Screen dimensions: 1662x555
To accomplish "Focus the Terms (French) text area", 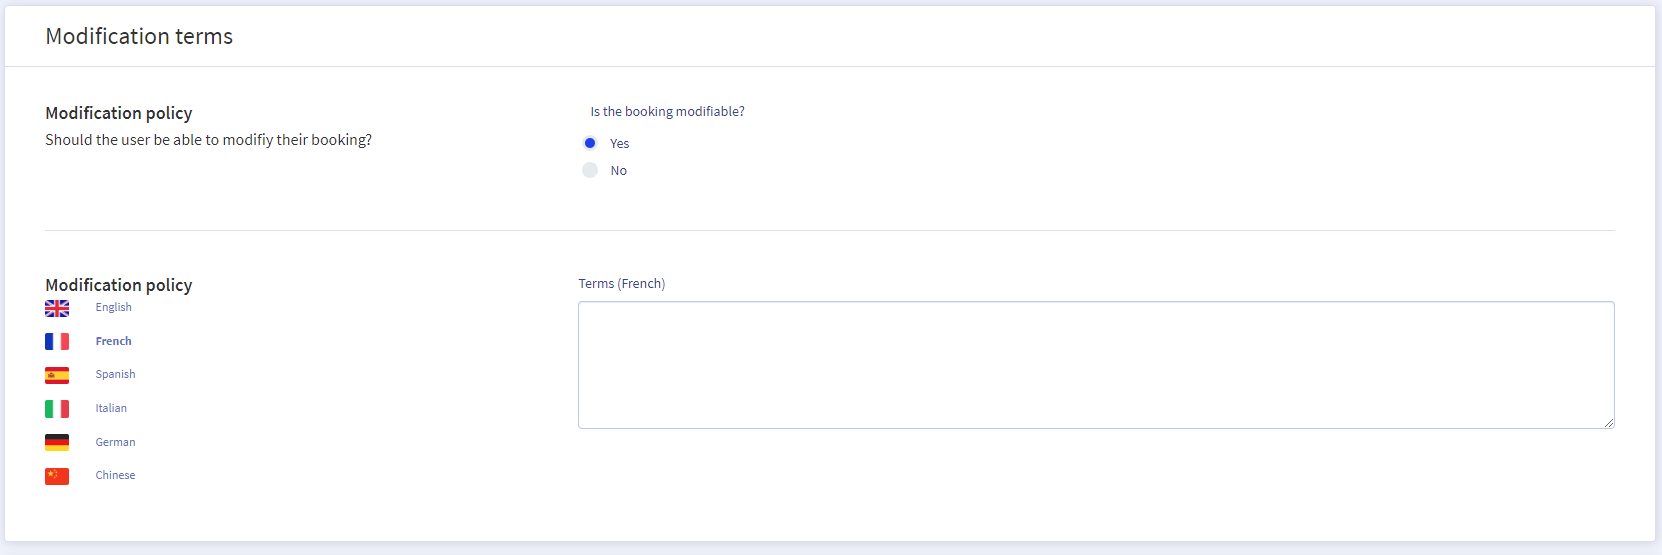I will pyautogui.click(x=1096, y=365).
